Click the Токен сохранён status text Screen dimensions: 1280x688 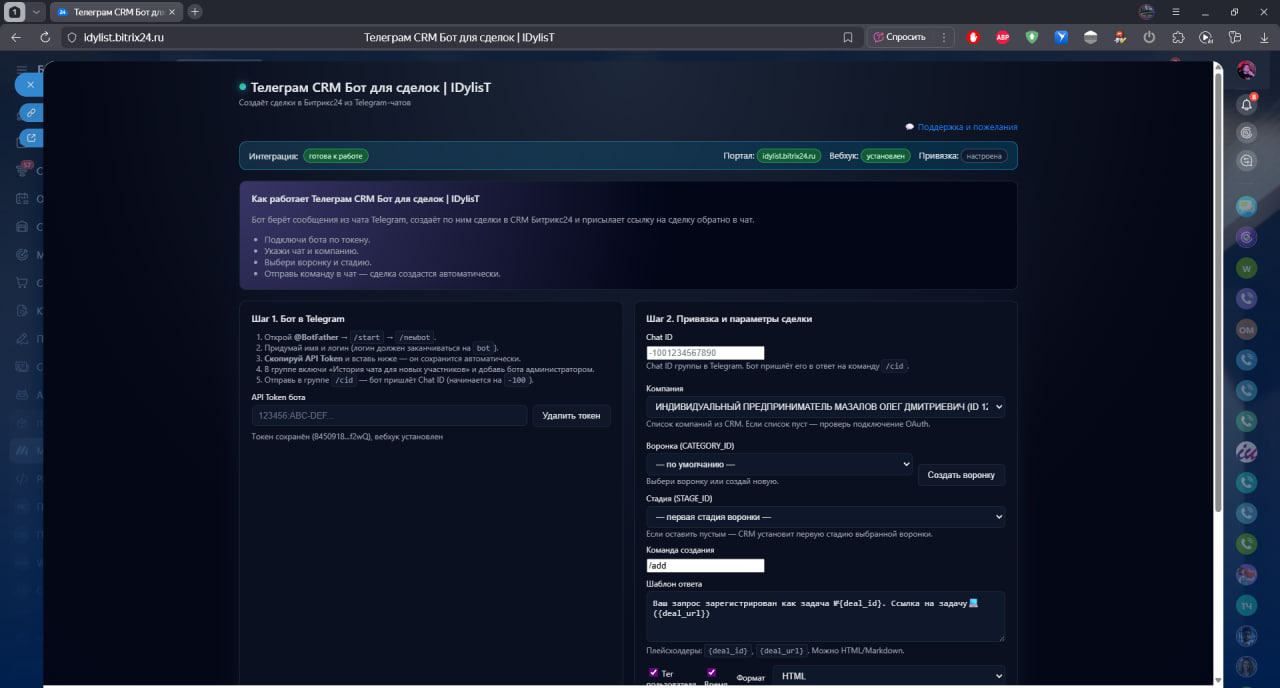pos(347,437)
